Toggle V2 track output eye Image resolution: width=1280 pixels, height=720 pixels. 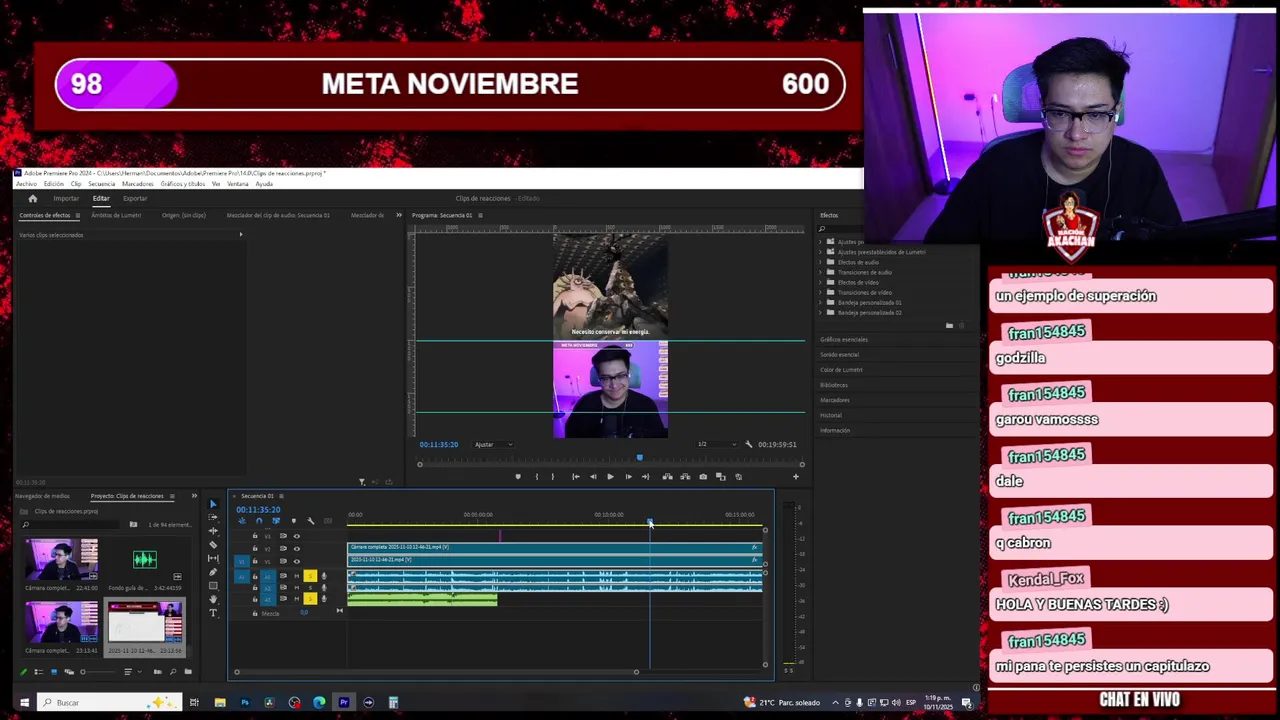coord(297,548)
